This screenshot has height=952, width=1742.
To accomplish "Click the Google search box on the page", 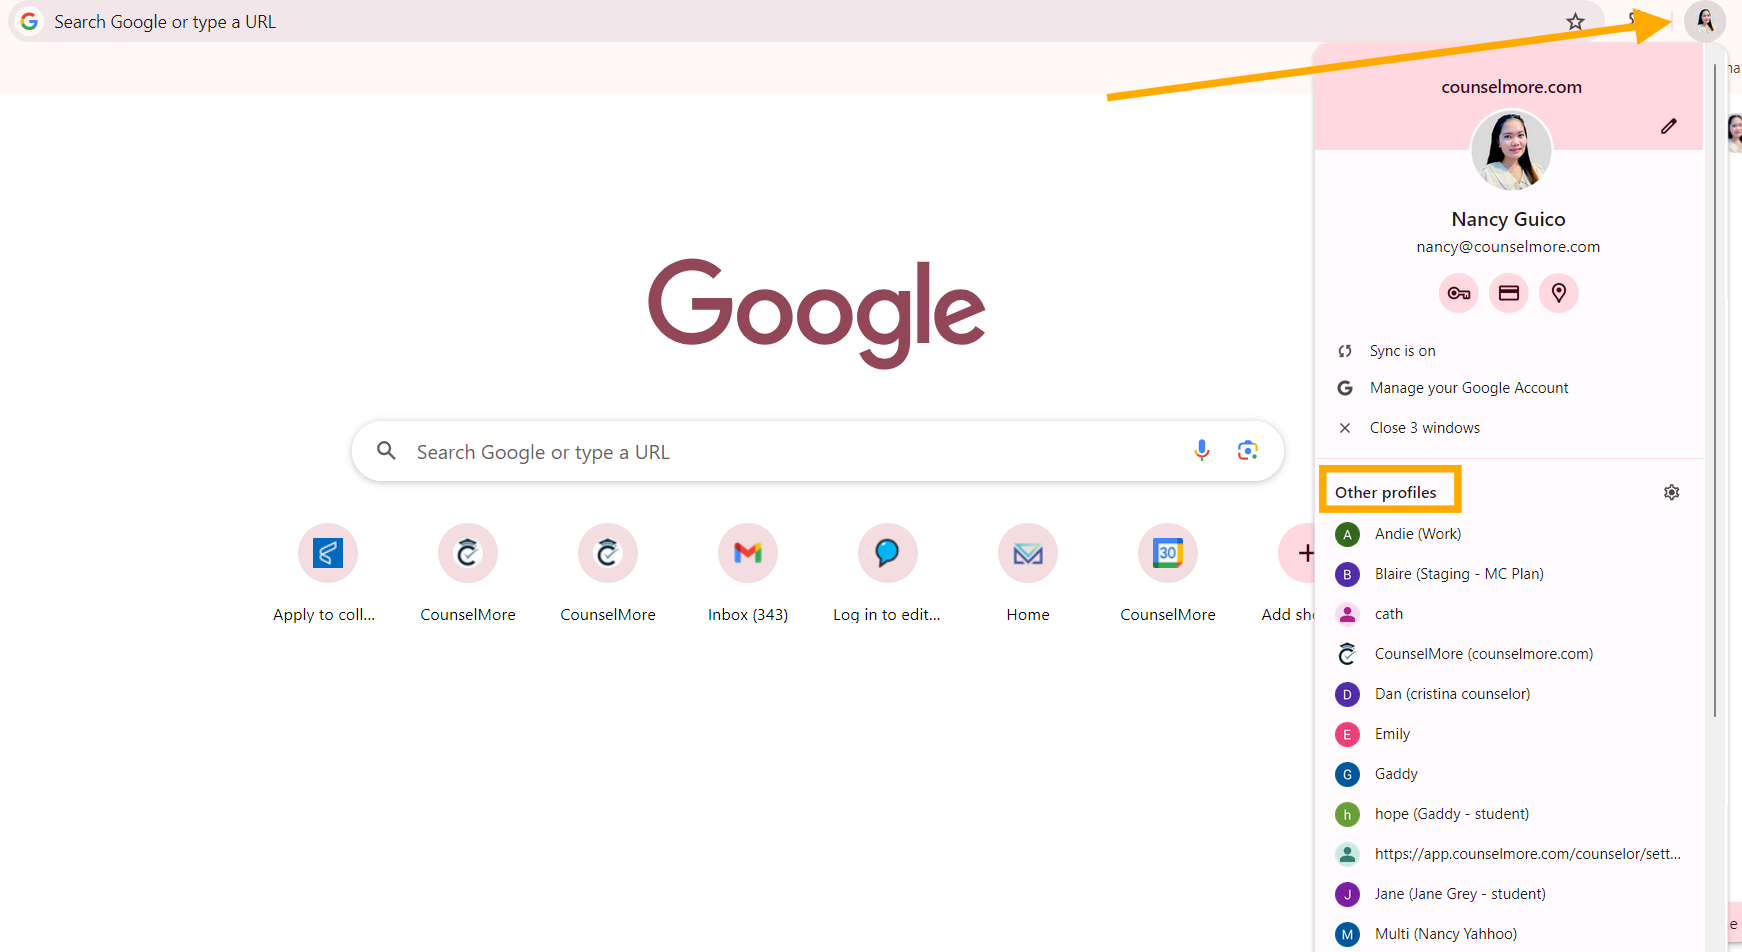I will 818,451.
